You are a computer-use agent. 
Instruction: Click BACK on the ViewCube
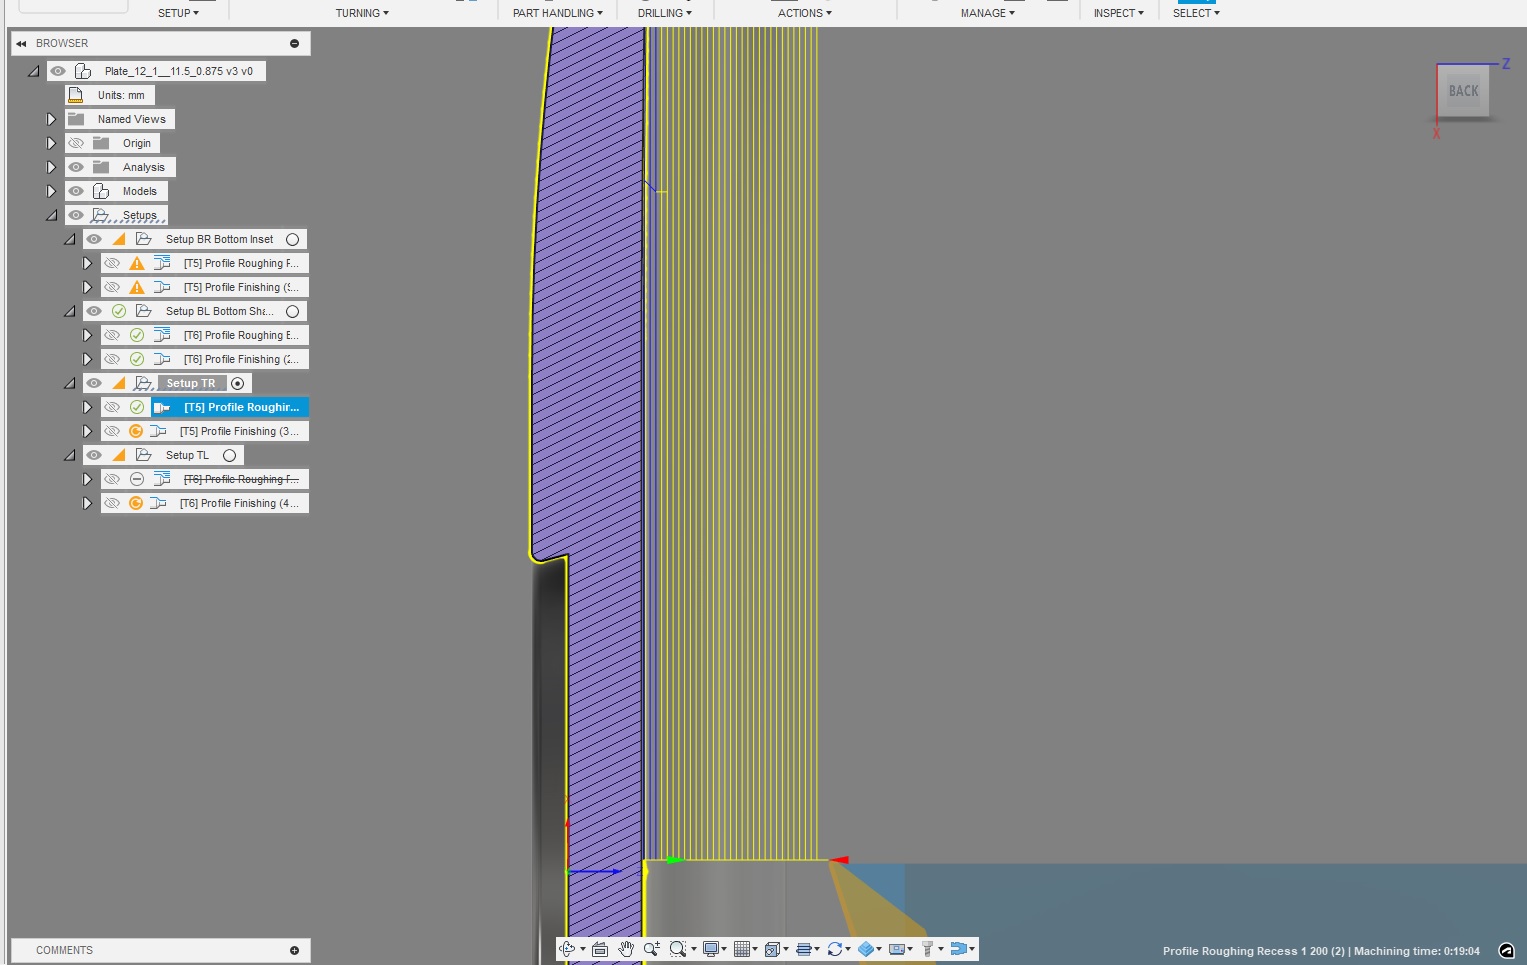coord(1462,91)
